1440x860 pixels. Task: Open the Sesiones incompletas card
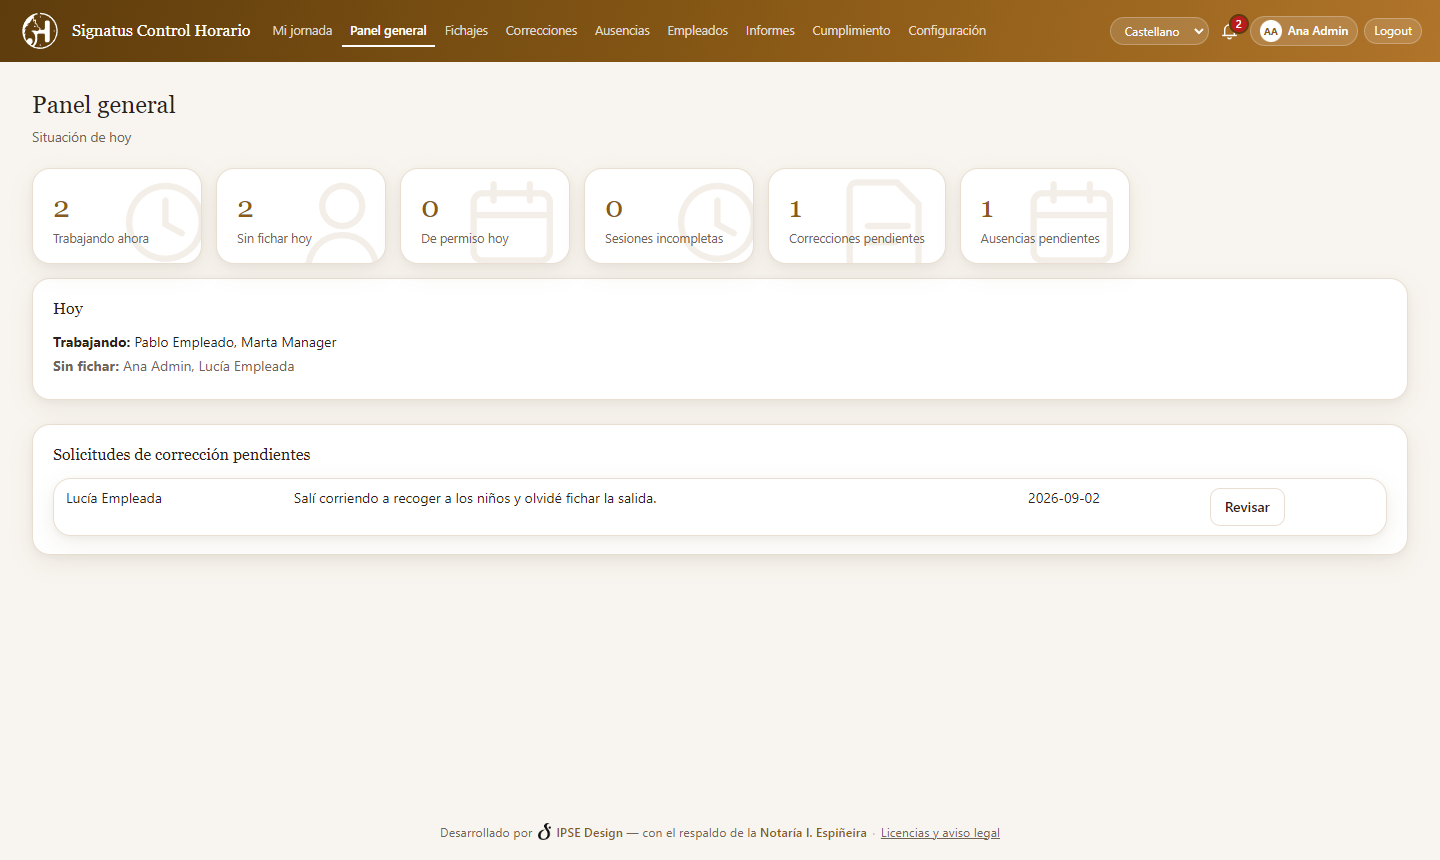tap(669, 216)
